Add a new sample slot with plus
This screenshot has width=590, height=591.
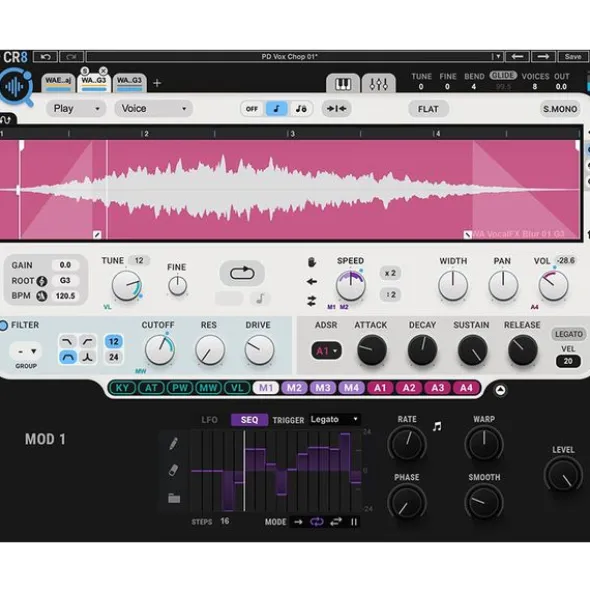157,83
